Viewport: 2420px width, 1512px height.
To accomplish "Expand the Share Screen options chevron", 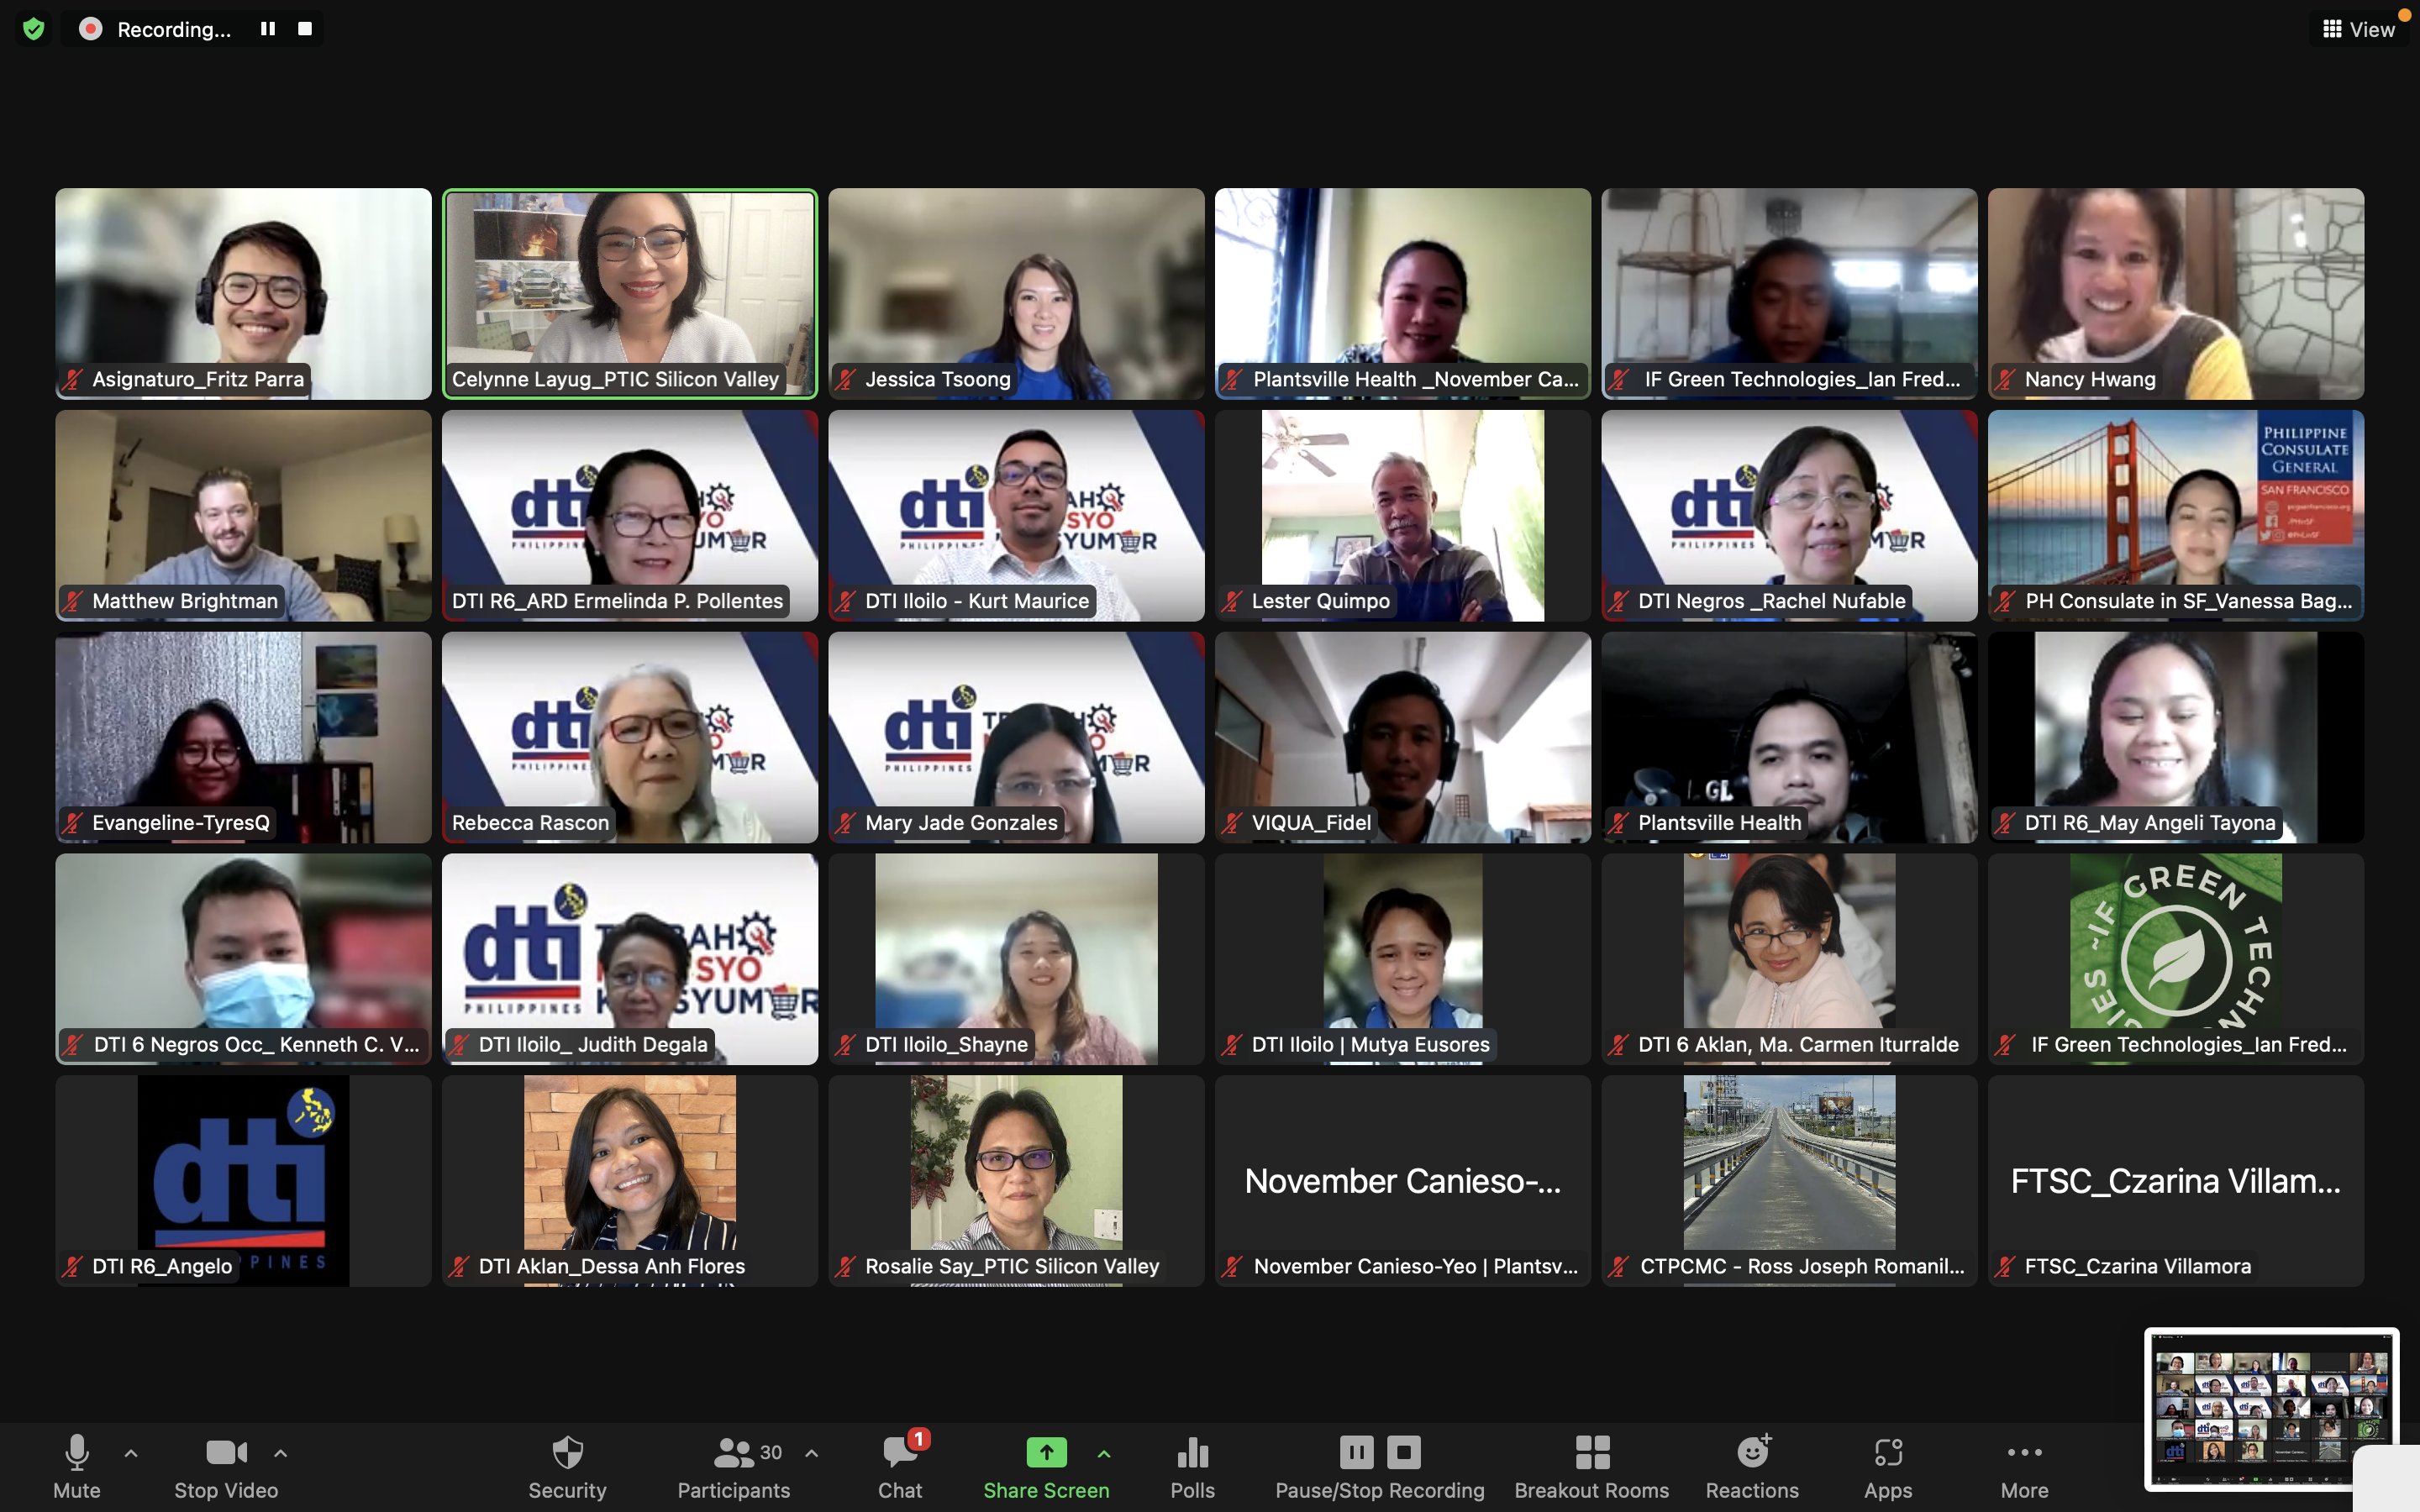I will pos(1104,1453).
